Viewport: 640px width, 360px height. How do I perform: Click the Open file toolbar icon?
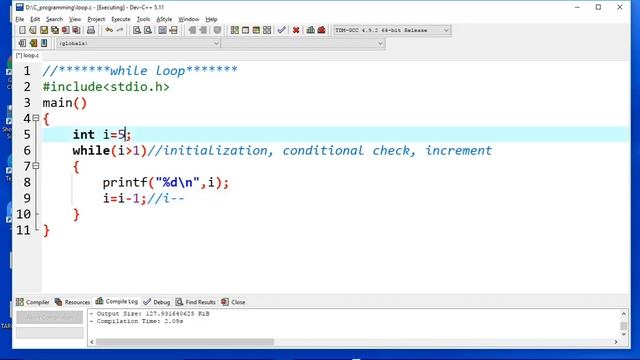tap(33, 30)
